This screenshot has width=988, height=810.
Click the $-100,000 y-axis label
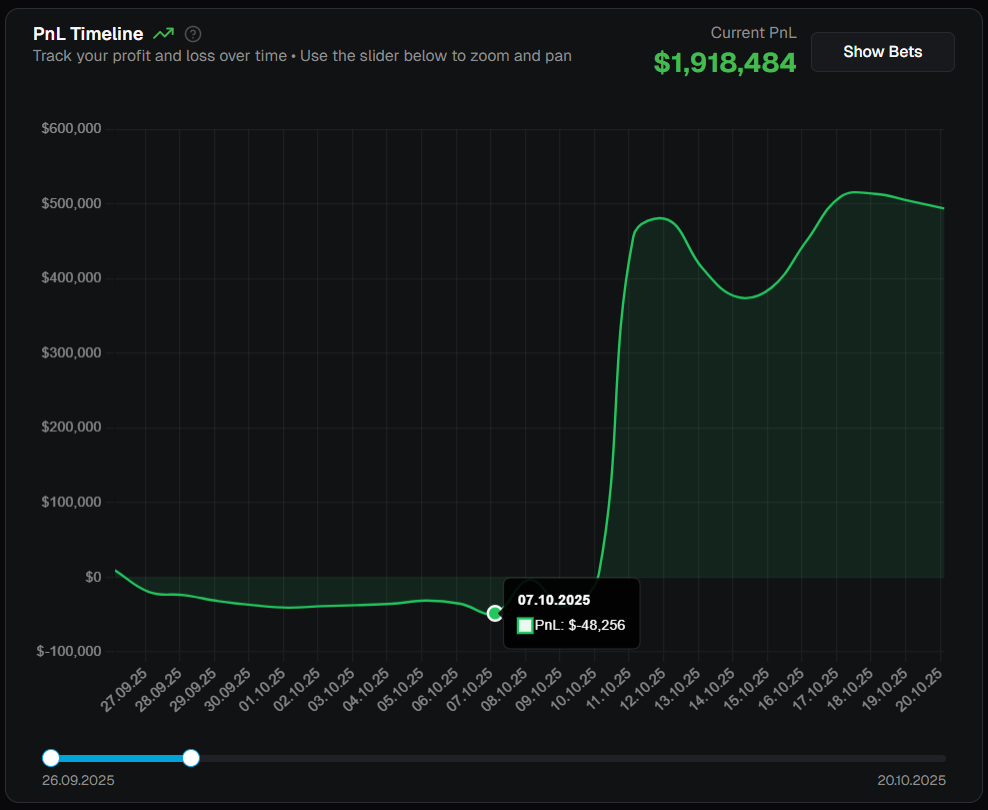pos(69,651)
